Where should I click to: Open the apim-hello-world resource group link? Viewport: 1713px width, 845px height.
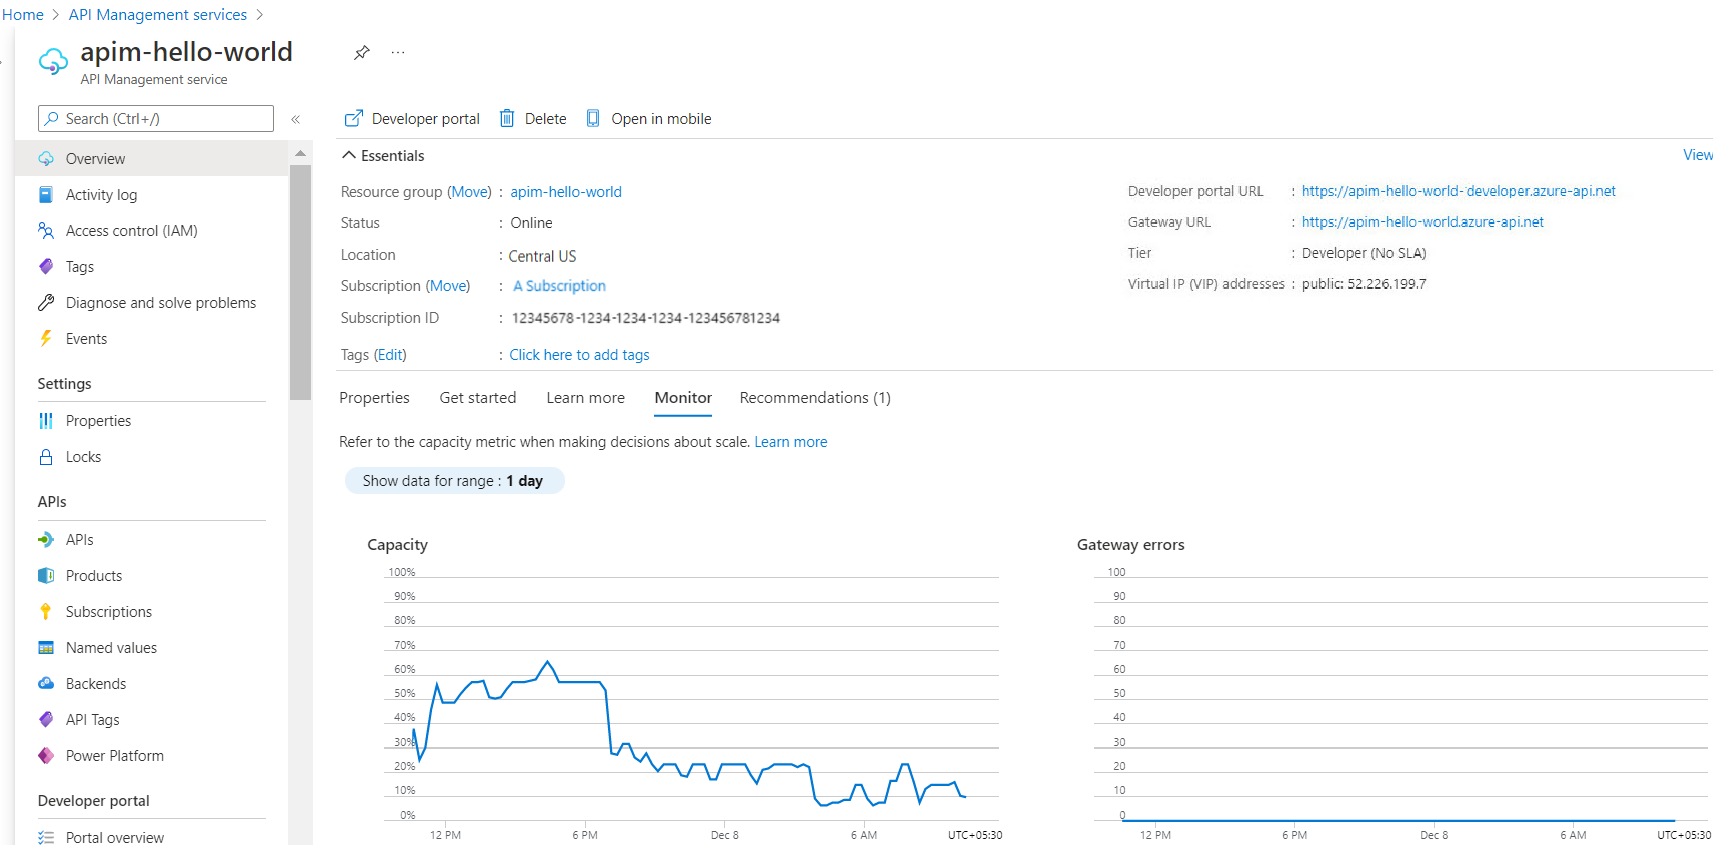point(566,192)
